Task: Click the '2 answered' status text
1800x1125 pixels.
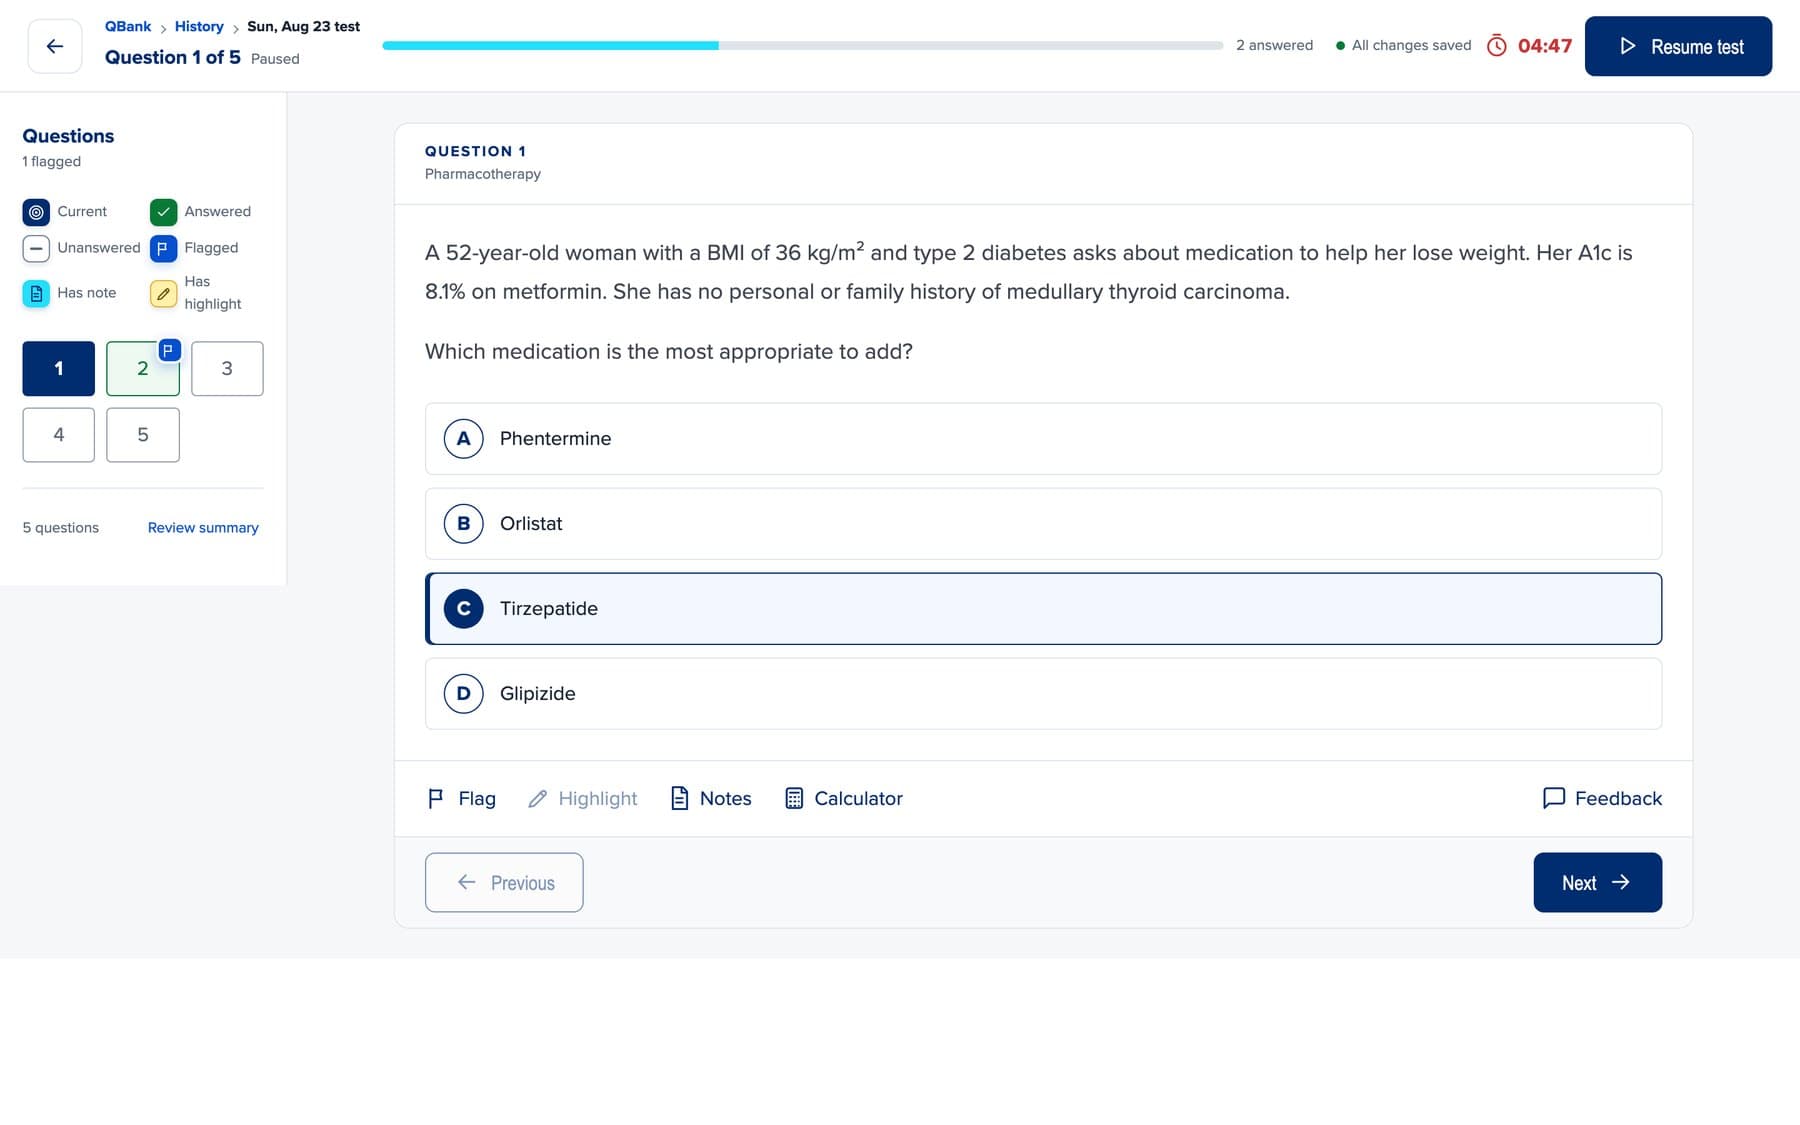Action: pos(1274,46)
